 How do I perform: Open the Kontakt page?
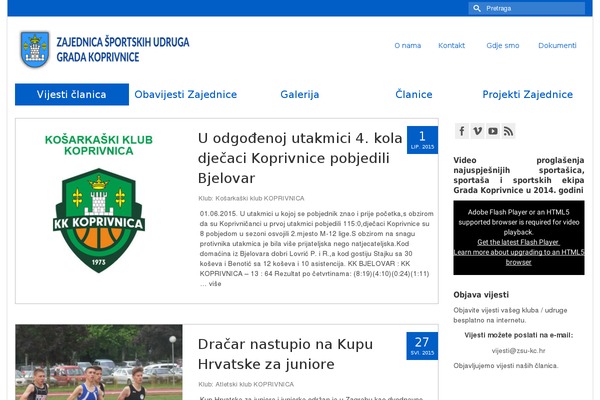click(452, 46)
